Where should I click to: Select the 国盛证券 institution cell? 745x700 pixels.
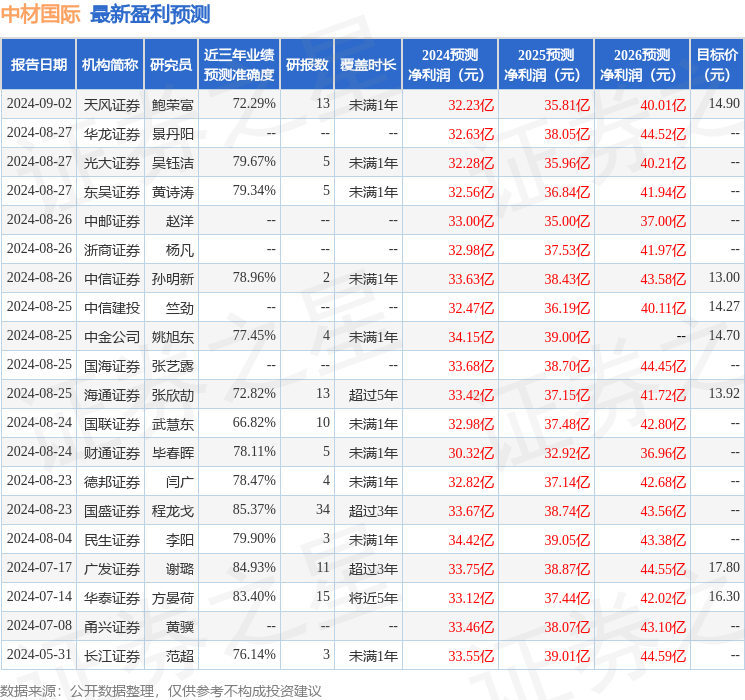tap(112, 511)
